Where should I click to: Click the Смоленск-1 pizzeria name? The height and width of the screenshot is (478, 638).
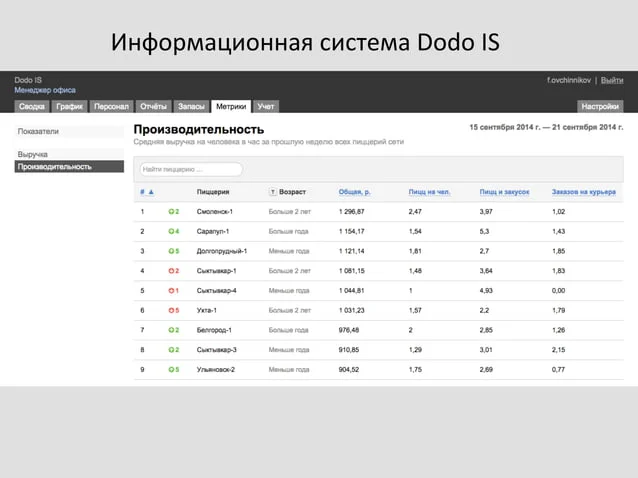click(214, 212)
